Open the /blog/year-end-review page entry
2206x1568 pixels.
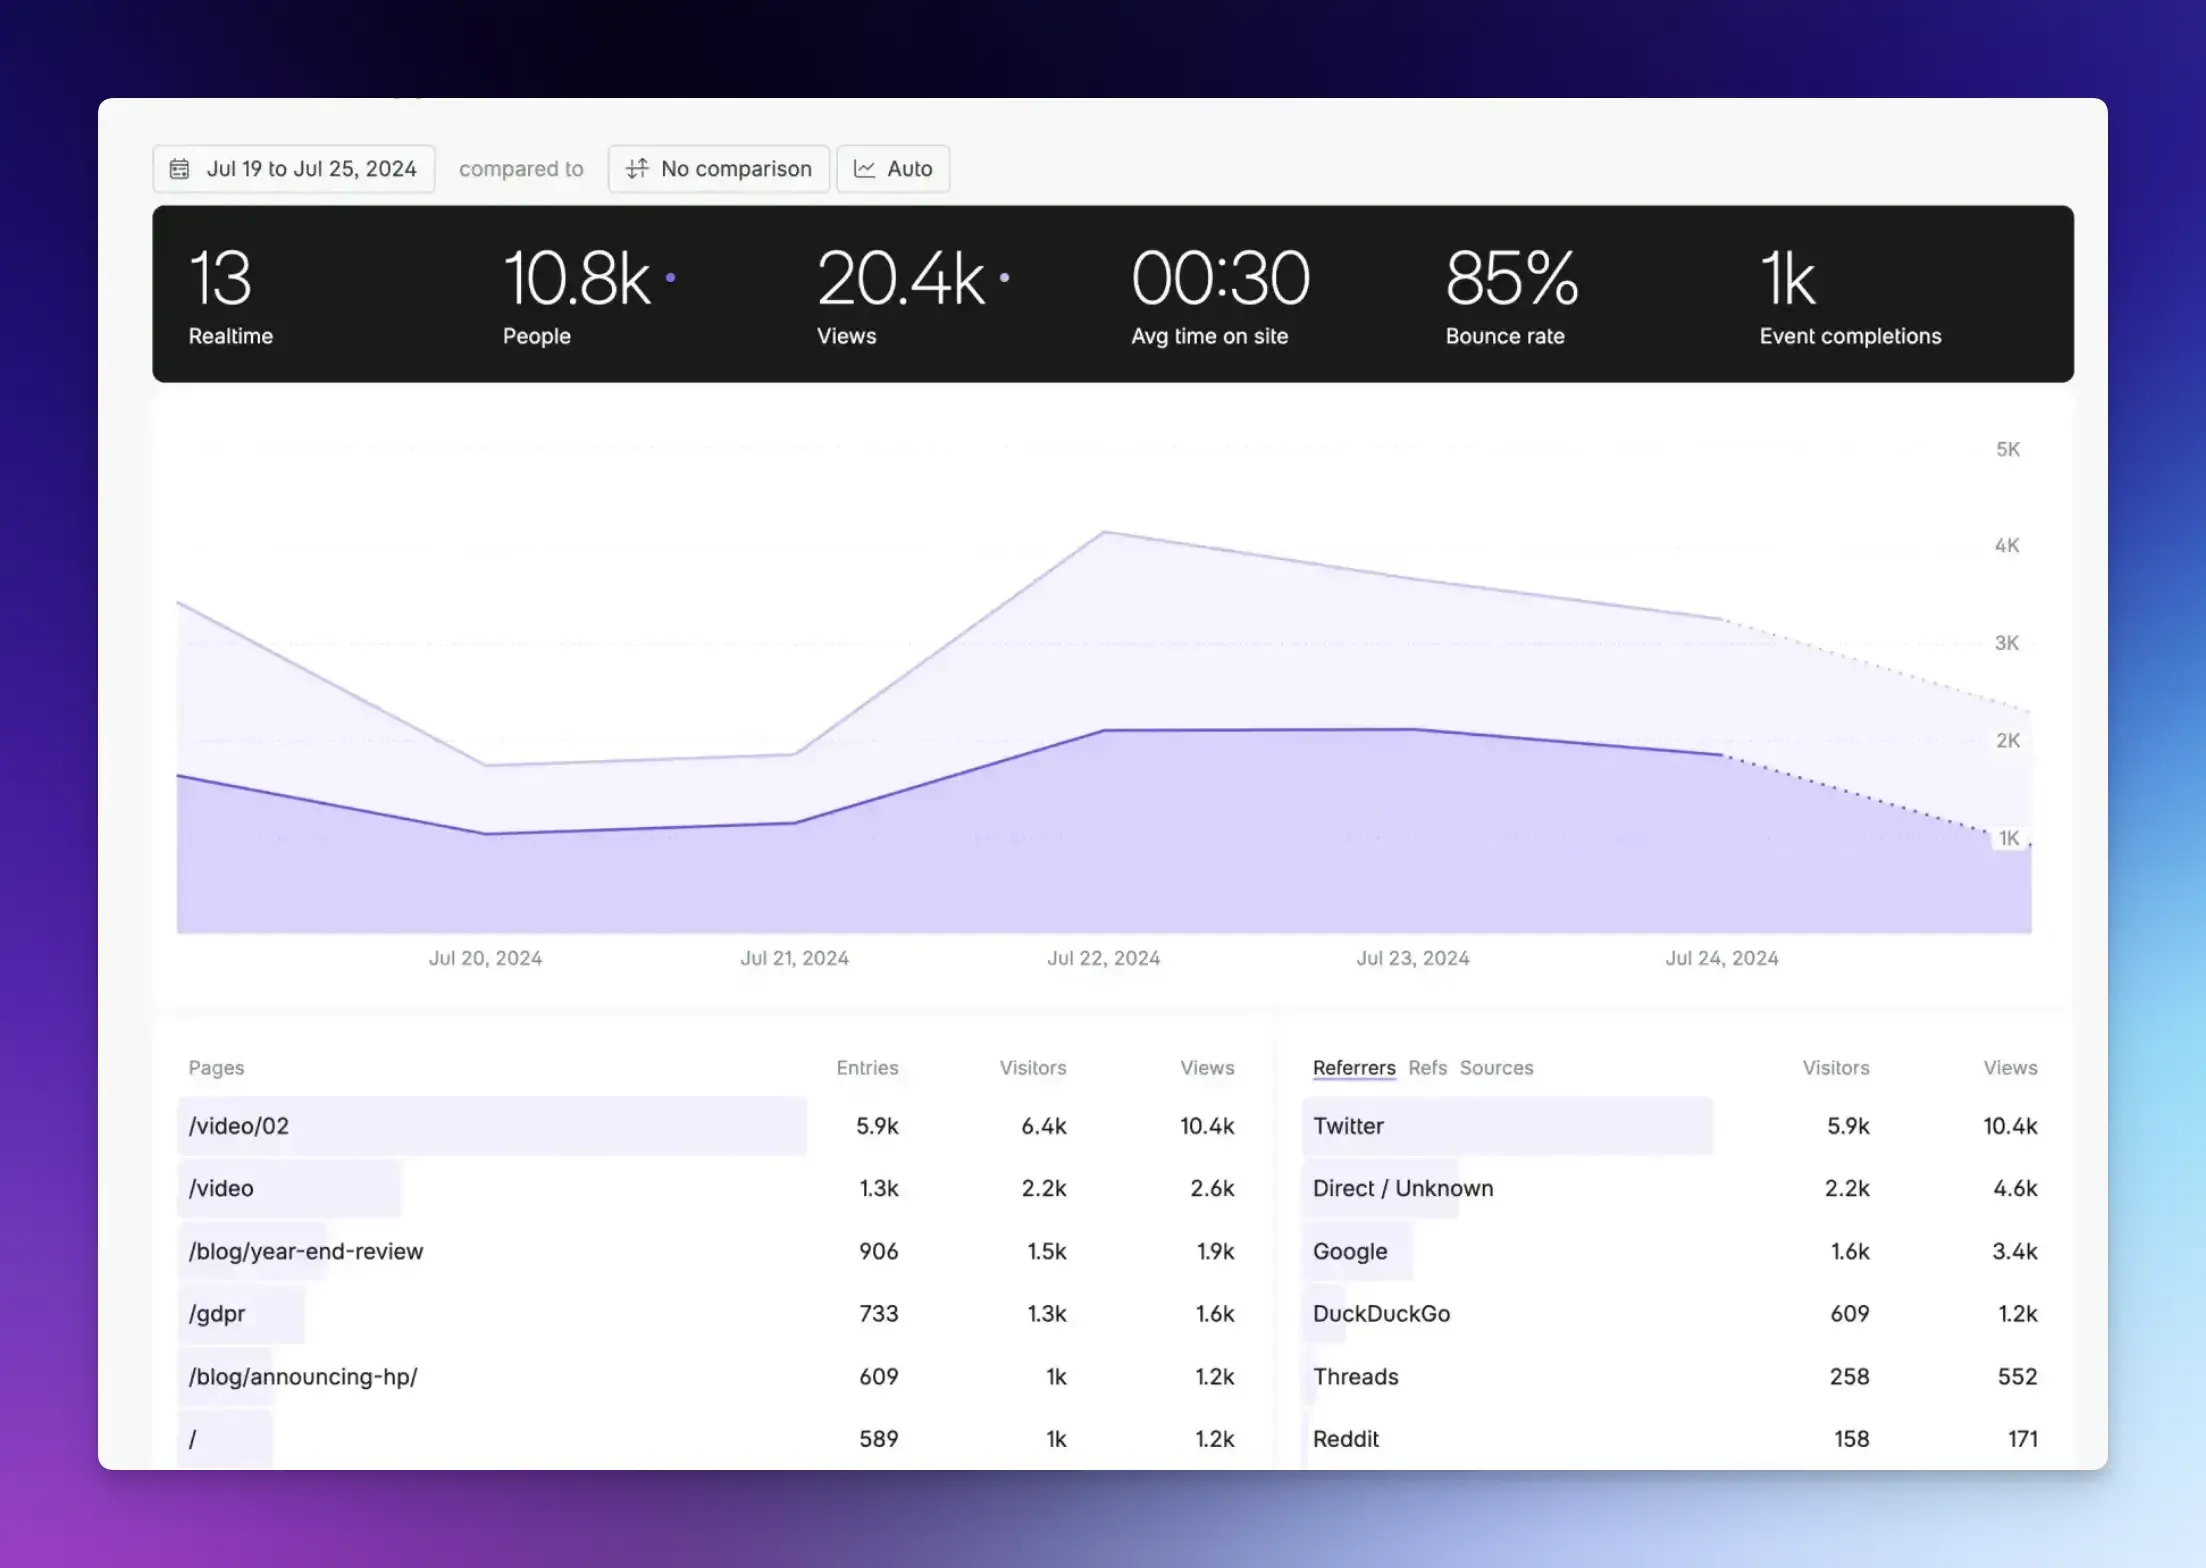point(305,1250)
